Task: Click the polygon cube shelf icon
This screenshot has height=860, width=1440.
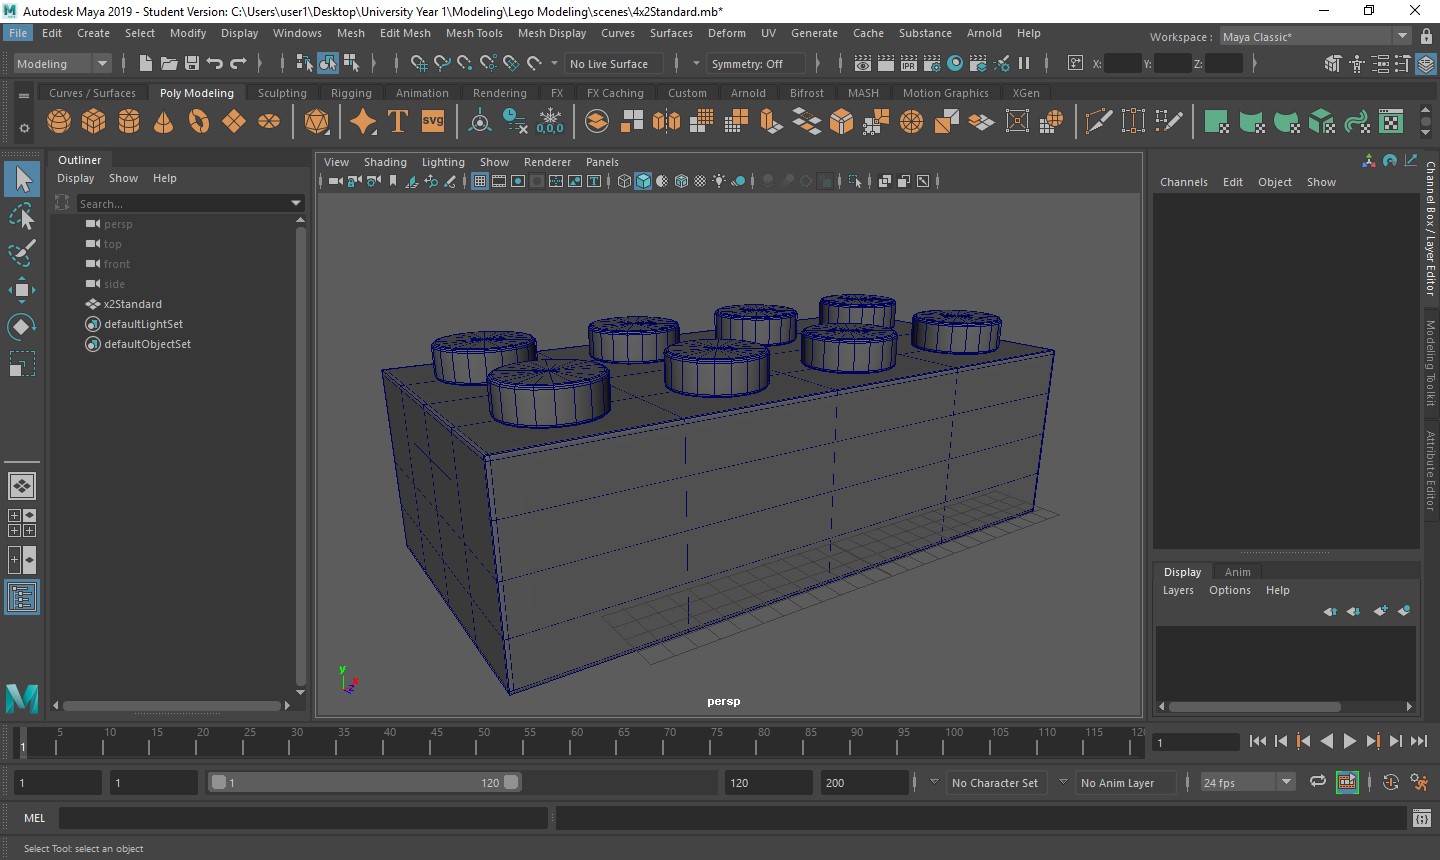Action: 94,122
